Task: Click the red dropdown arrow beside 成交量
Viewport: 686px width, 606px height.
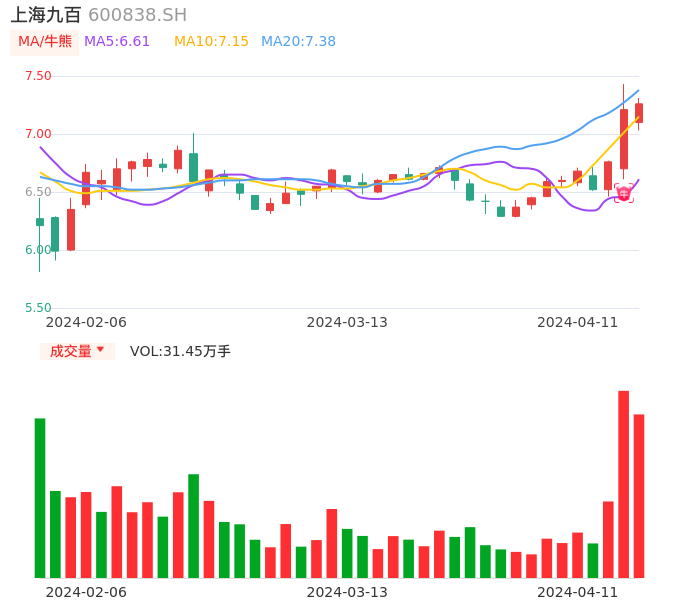Action: 100,351
